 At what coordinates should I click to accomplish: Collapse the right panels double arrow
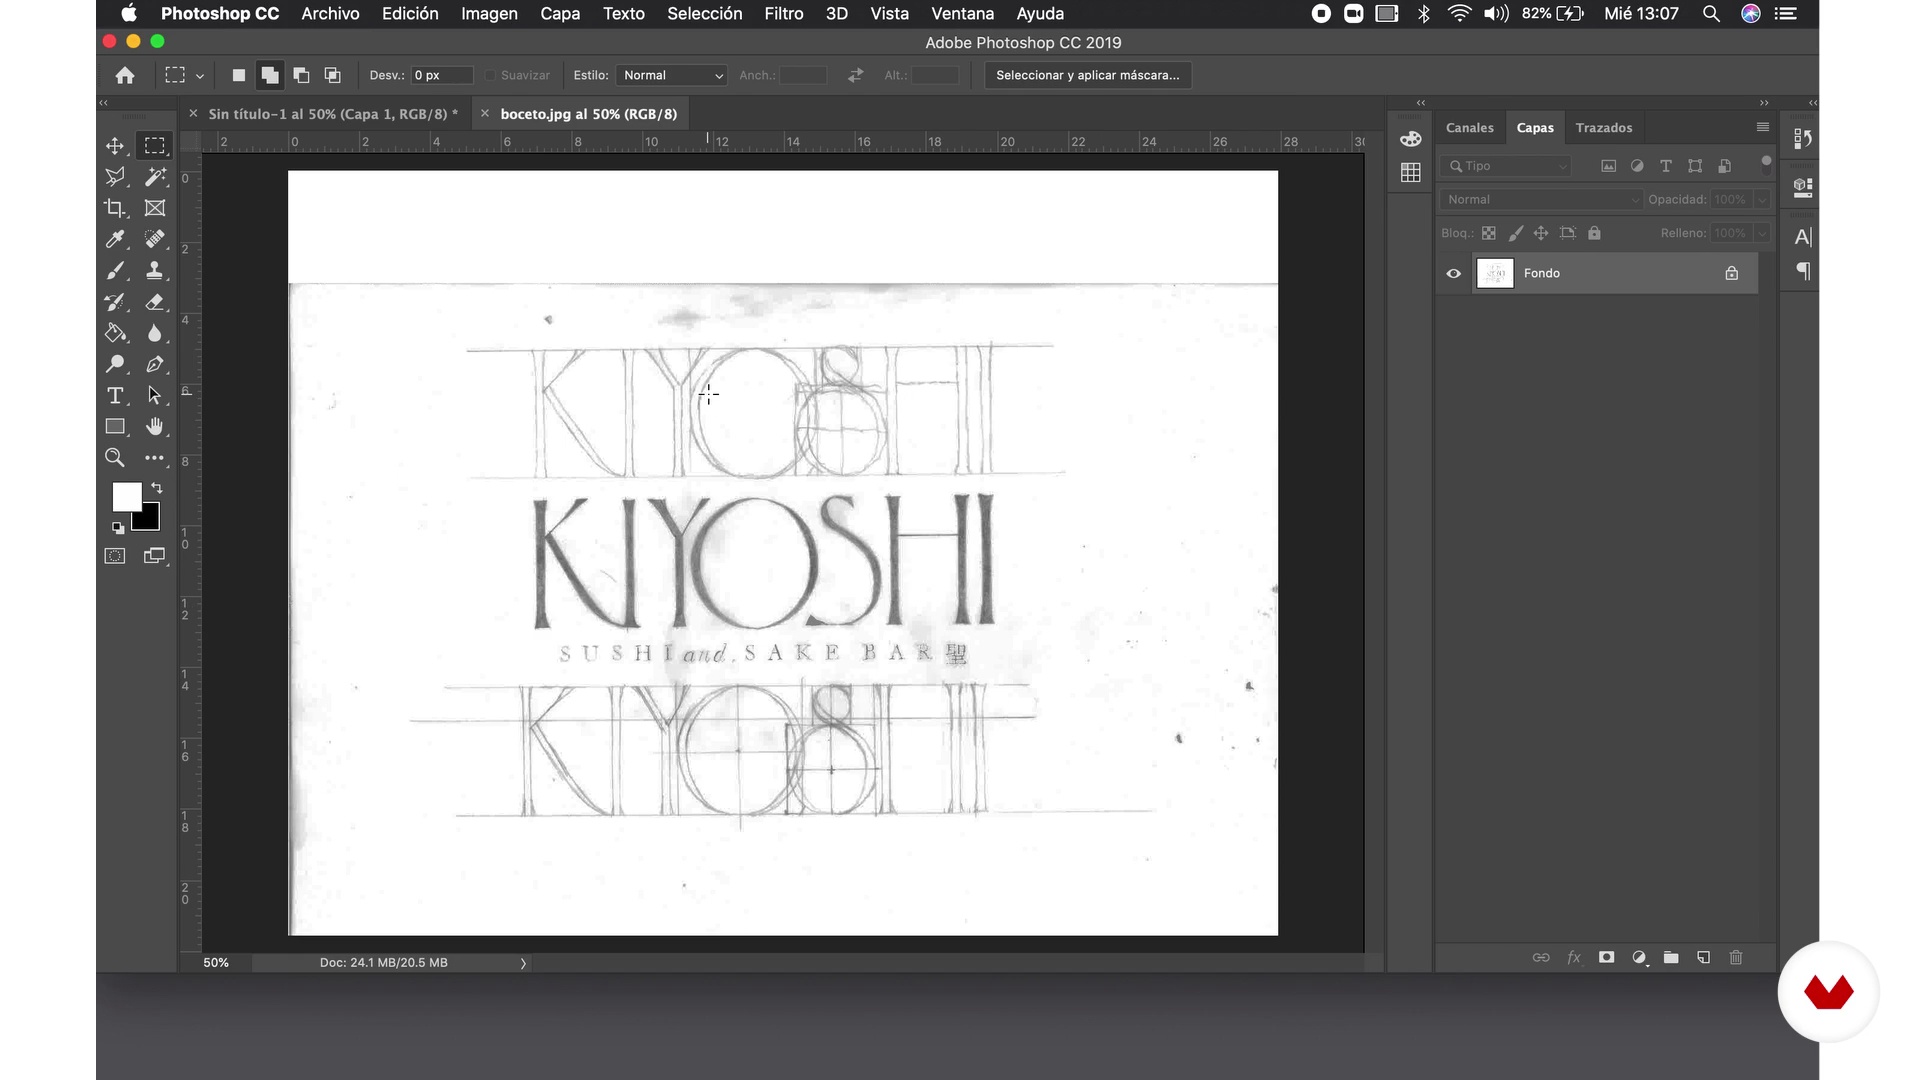1764,103
